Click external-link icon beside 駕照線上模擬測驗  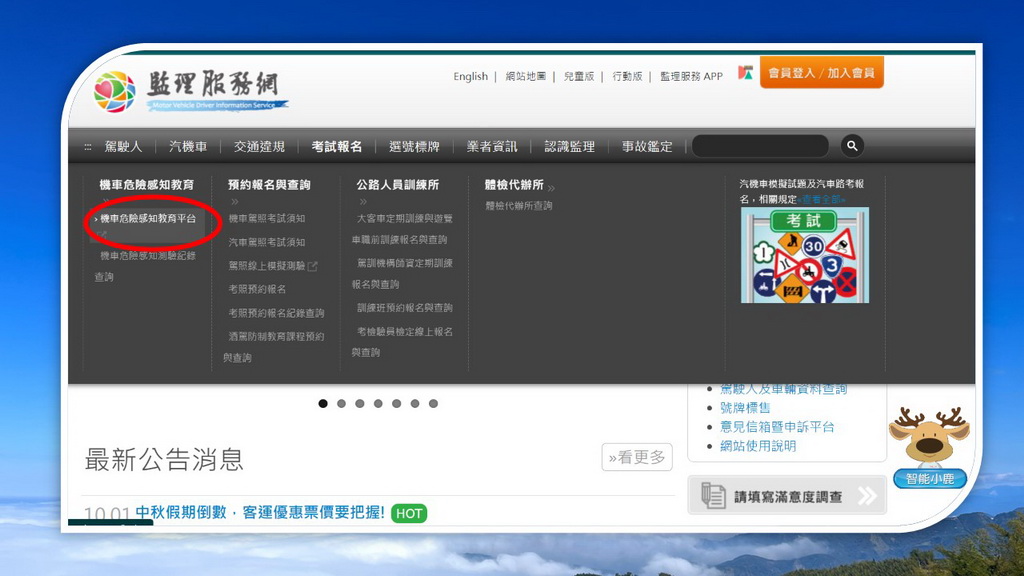(313, 266)
